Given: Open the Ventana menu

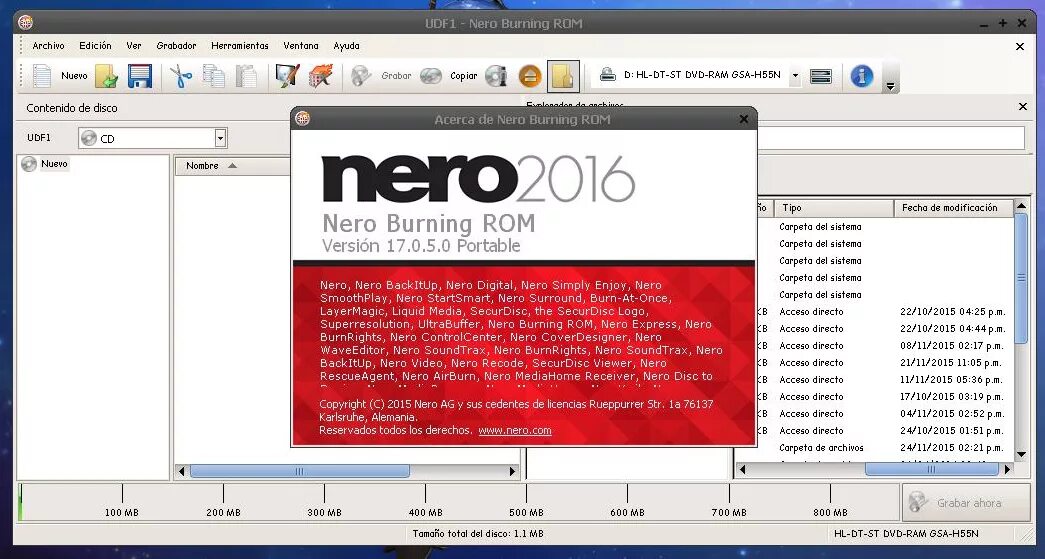Looking at the screenshot, I should tap(301, 46).
